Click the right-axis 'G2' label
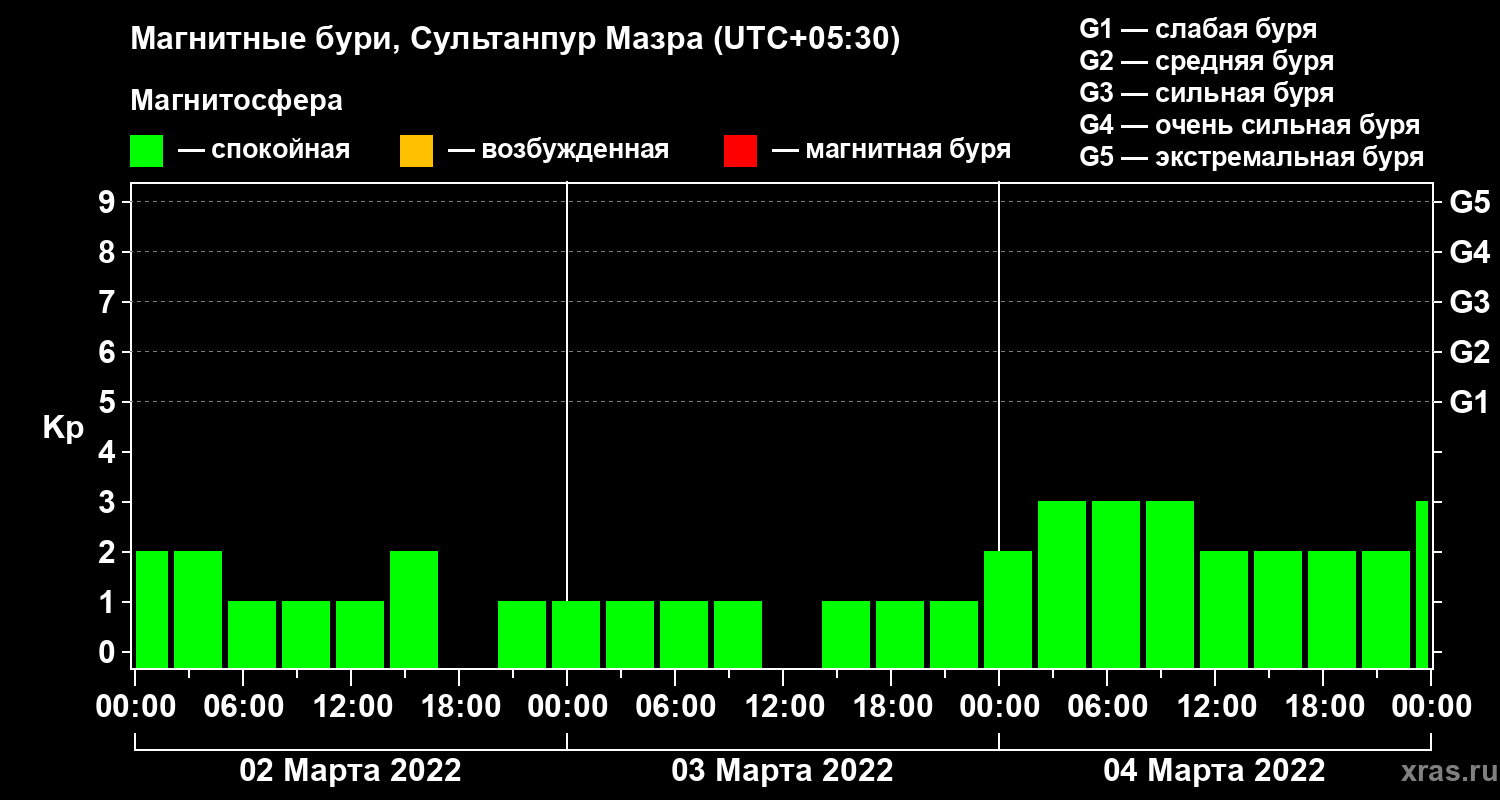Screen dimensions: 1500x800 [x=1469, y=353]
